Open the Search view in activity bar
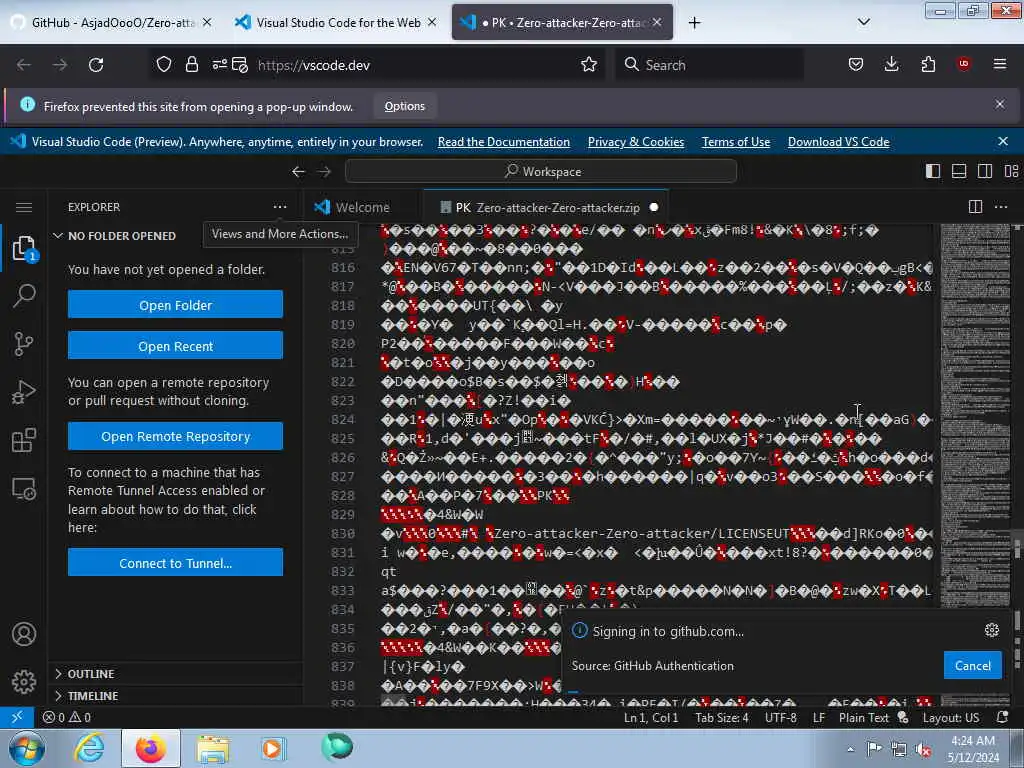Image resolution: width=1024 pixels, height=768 pixels. click(24, 295)
